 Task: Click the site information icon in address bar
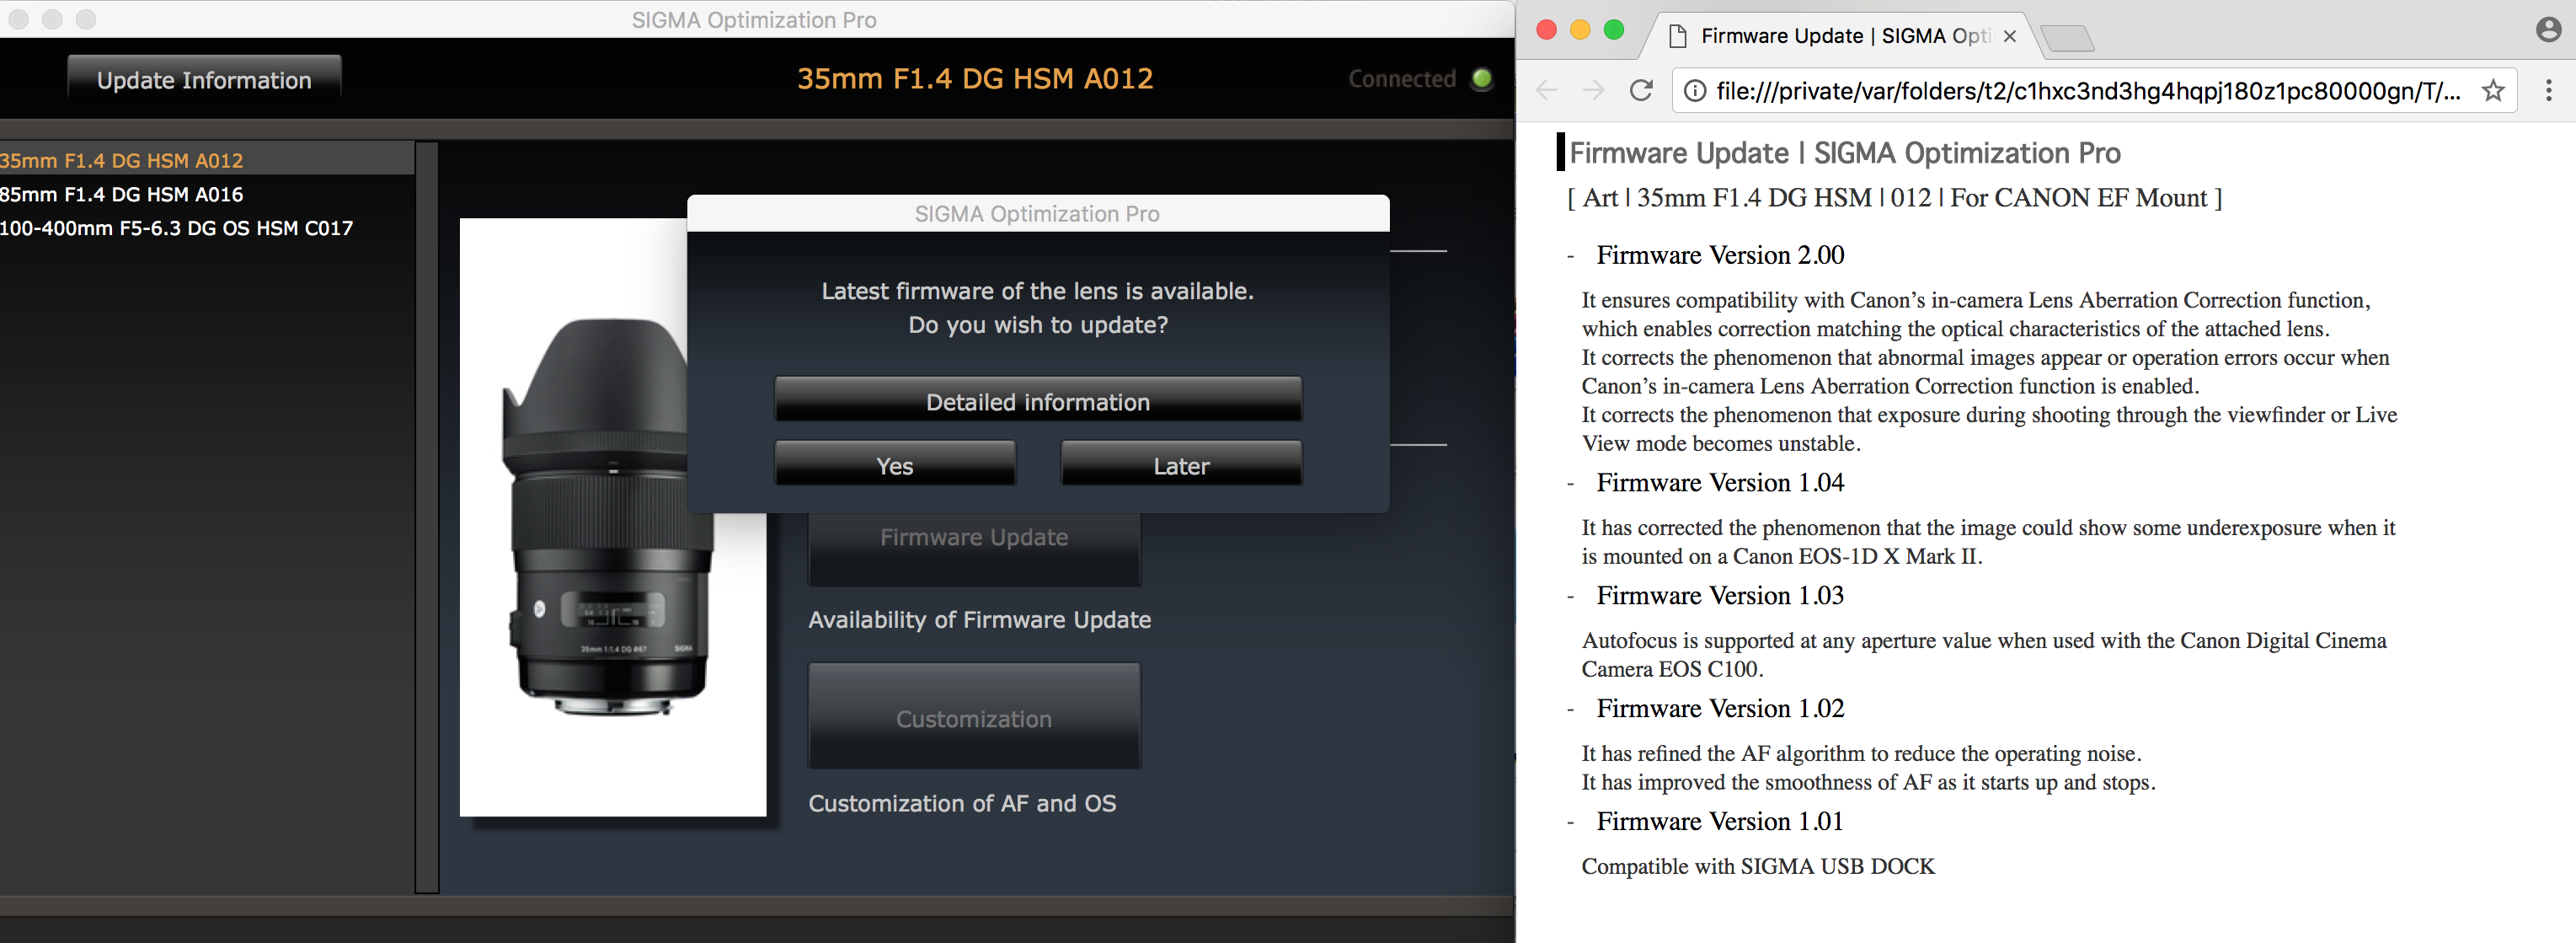pos(1695,91)
